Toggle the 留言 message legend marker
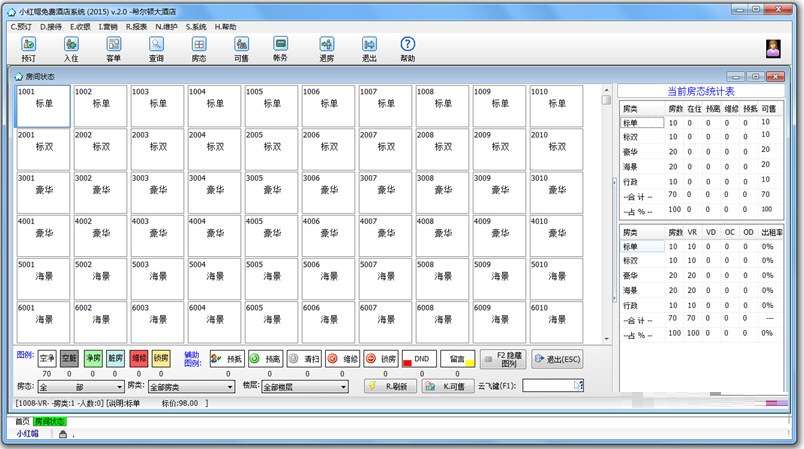The image size is (804, 449). point(455,358)
